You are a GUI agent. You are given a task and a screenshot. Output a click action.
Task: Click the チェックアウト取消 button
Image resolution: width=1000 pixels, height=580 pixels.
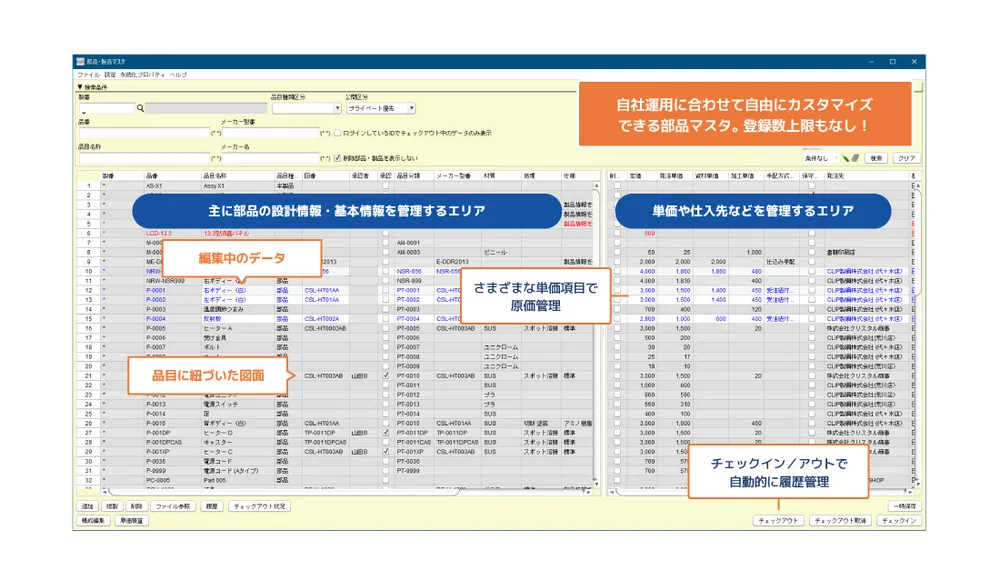coord(840,521)
